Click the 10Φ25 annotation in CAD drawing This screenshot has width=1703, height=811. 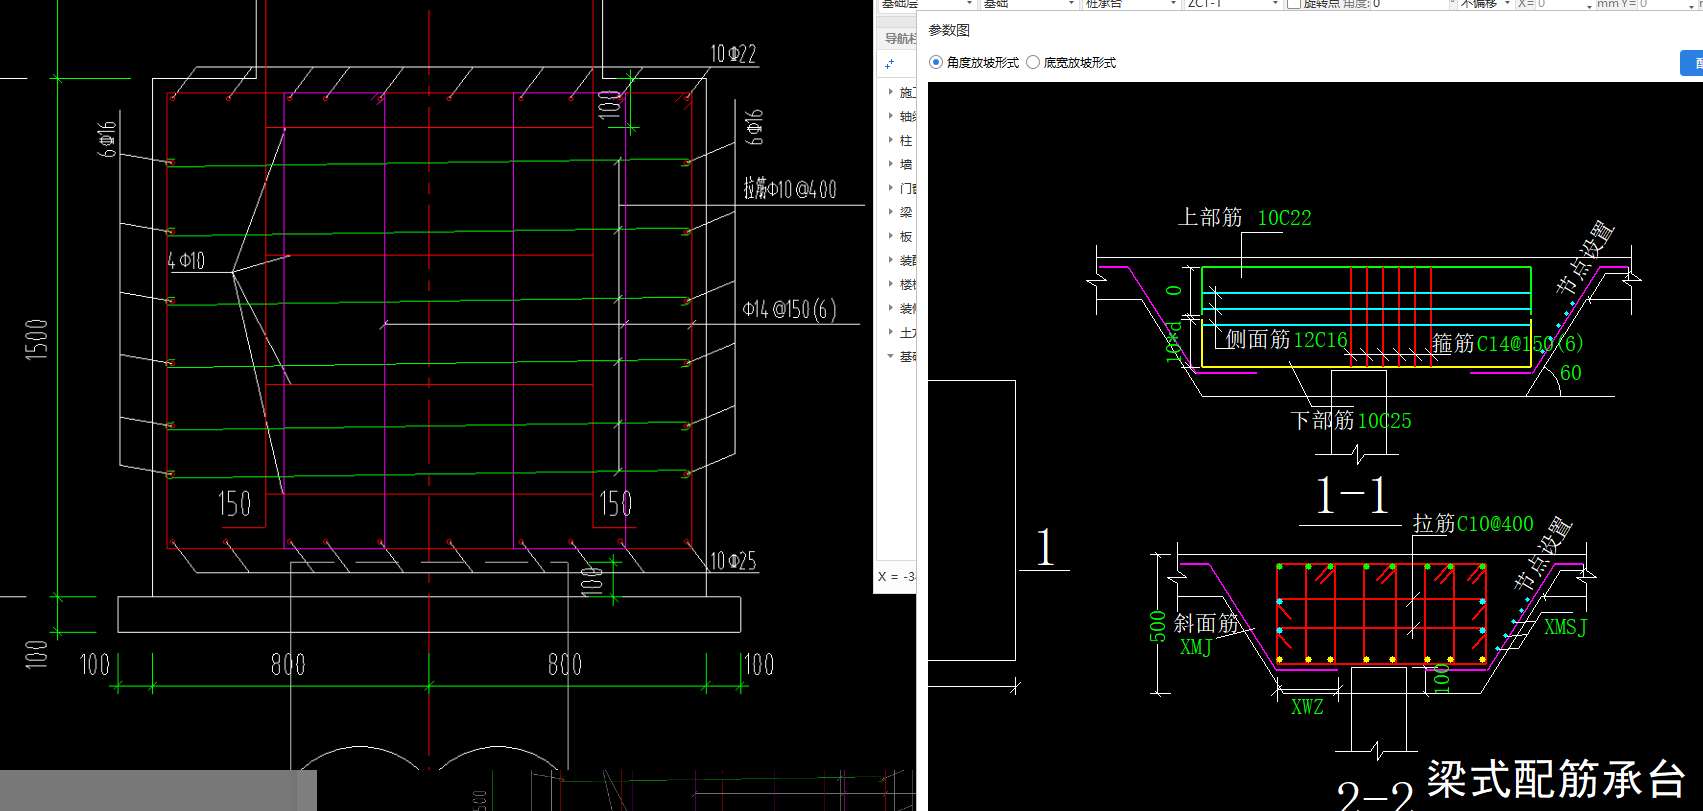[733, 561]
